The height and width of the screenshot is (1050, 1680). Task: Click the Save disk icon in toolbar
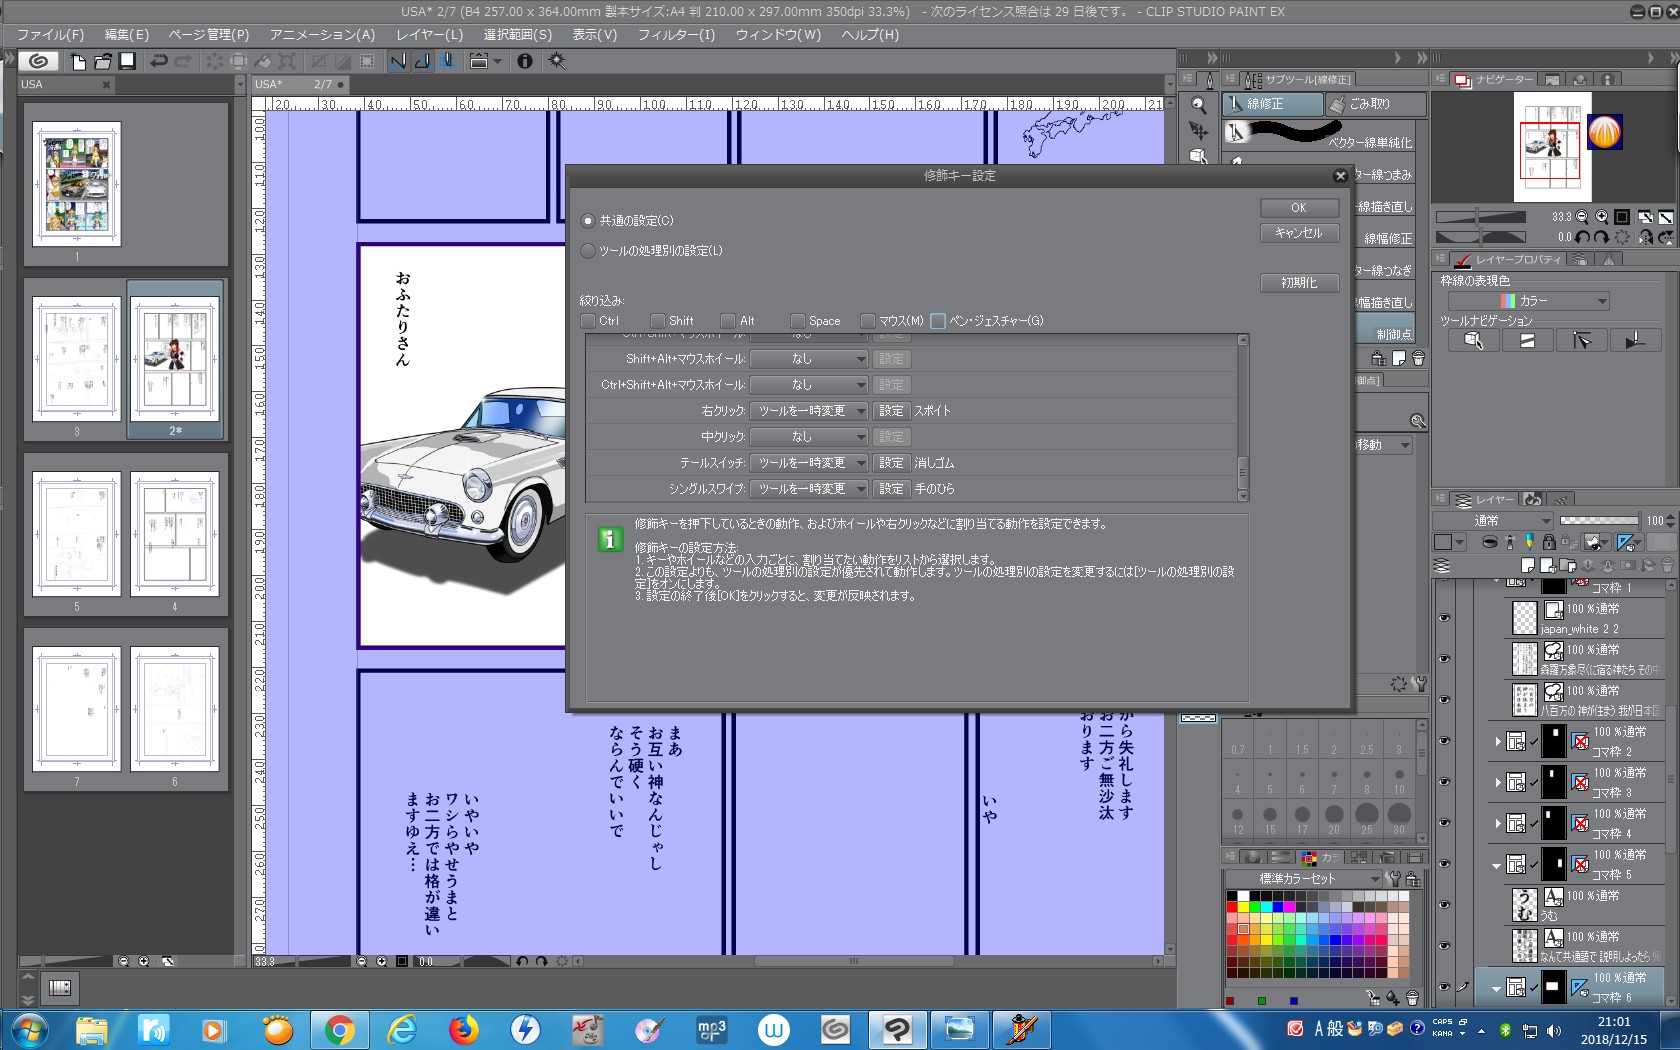tap(127, 61)
